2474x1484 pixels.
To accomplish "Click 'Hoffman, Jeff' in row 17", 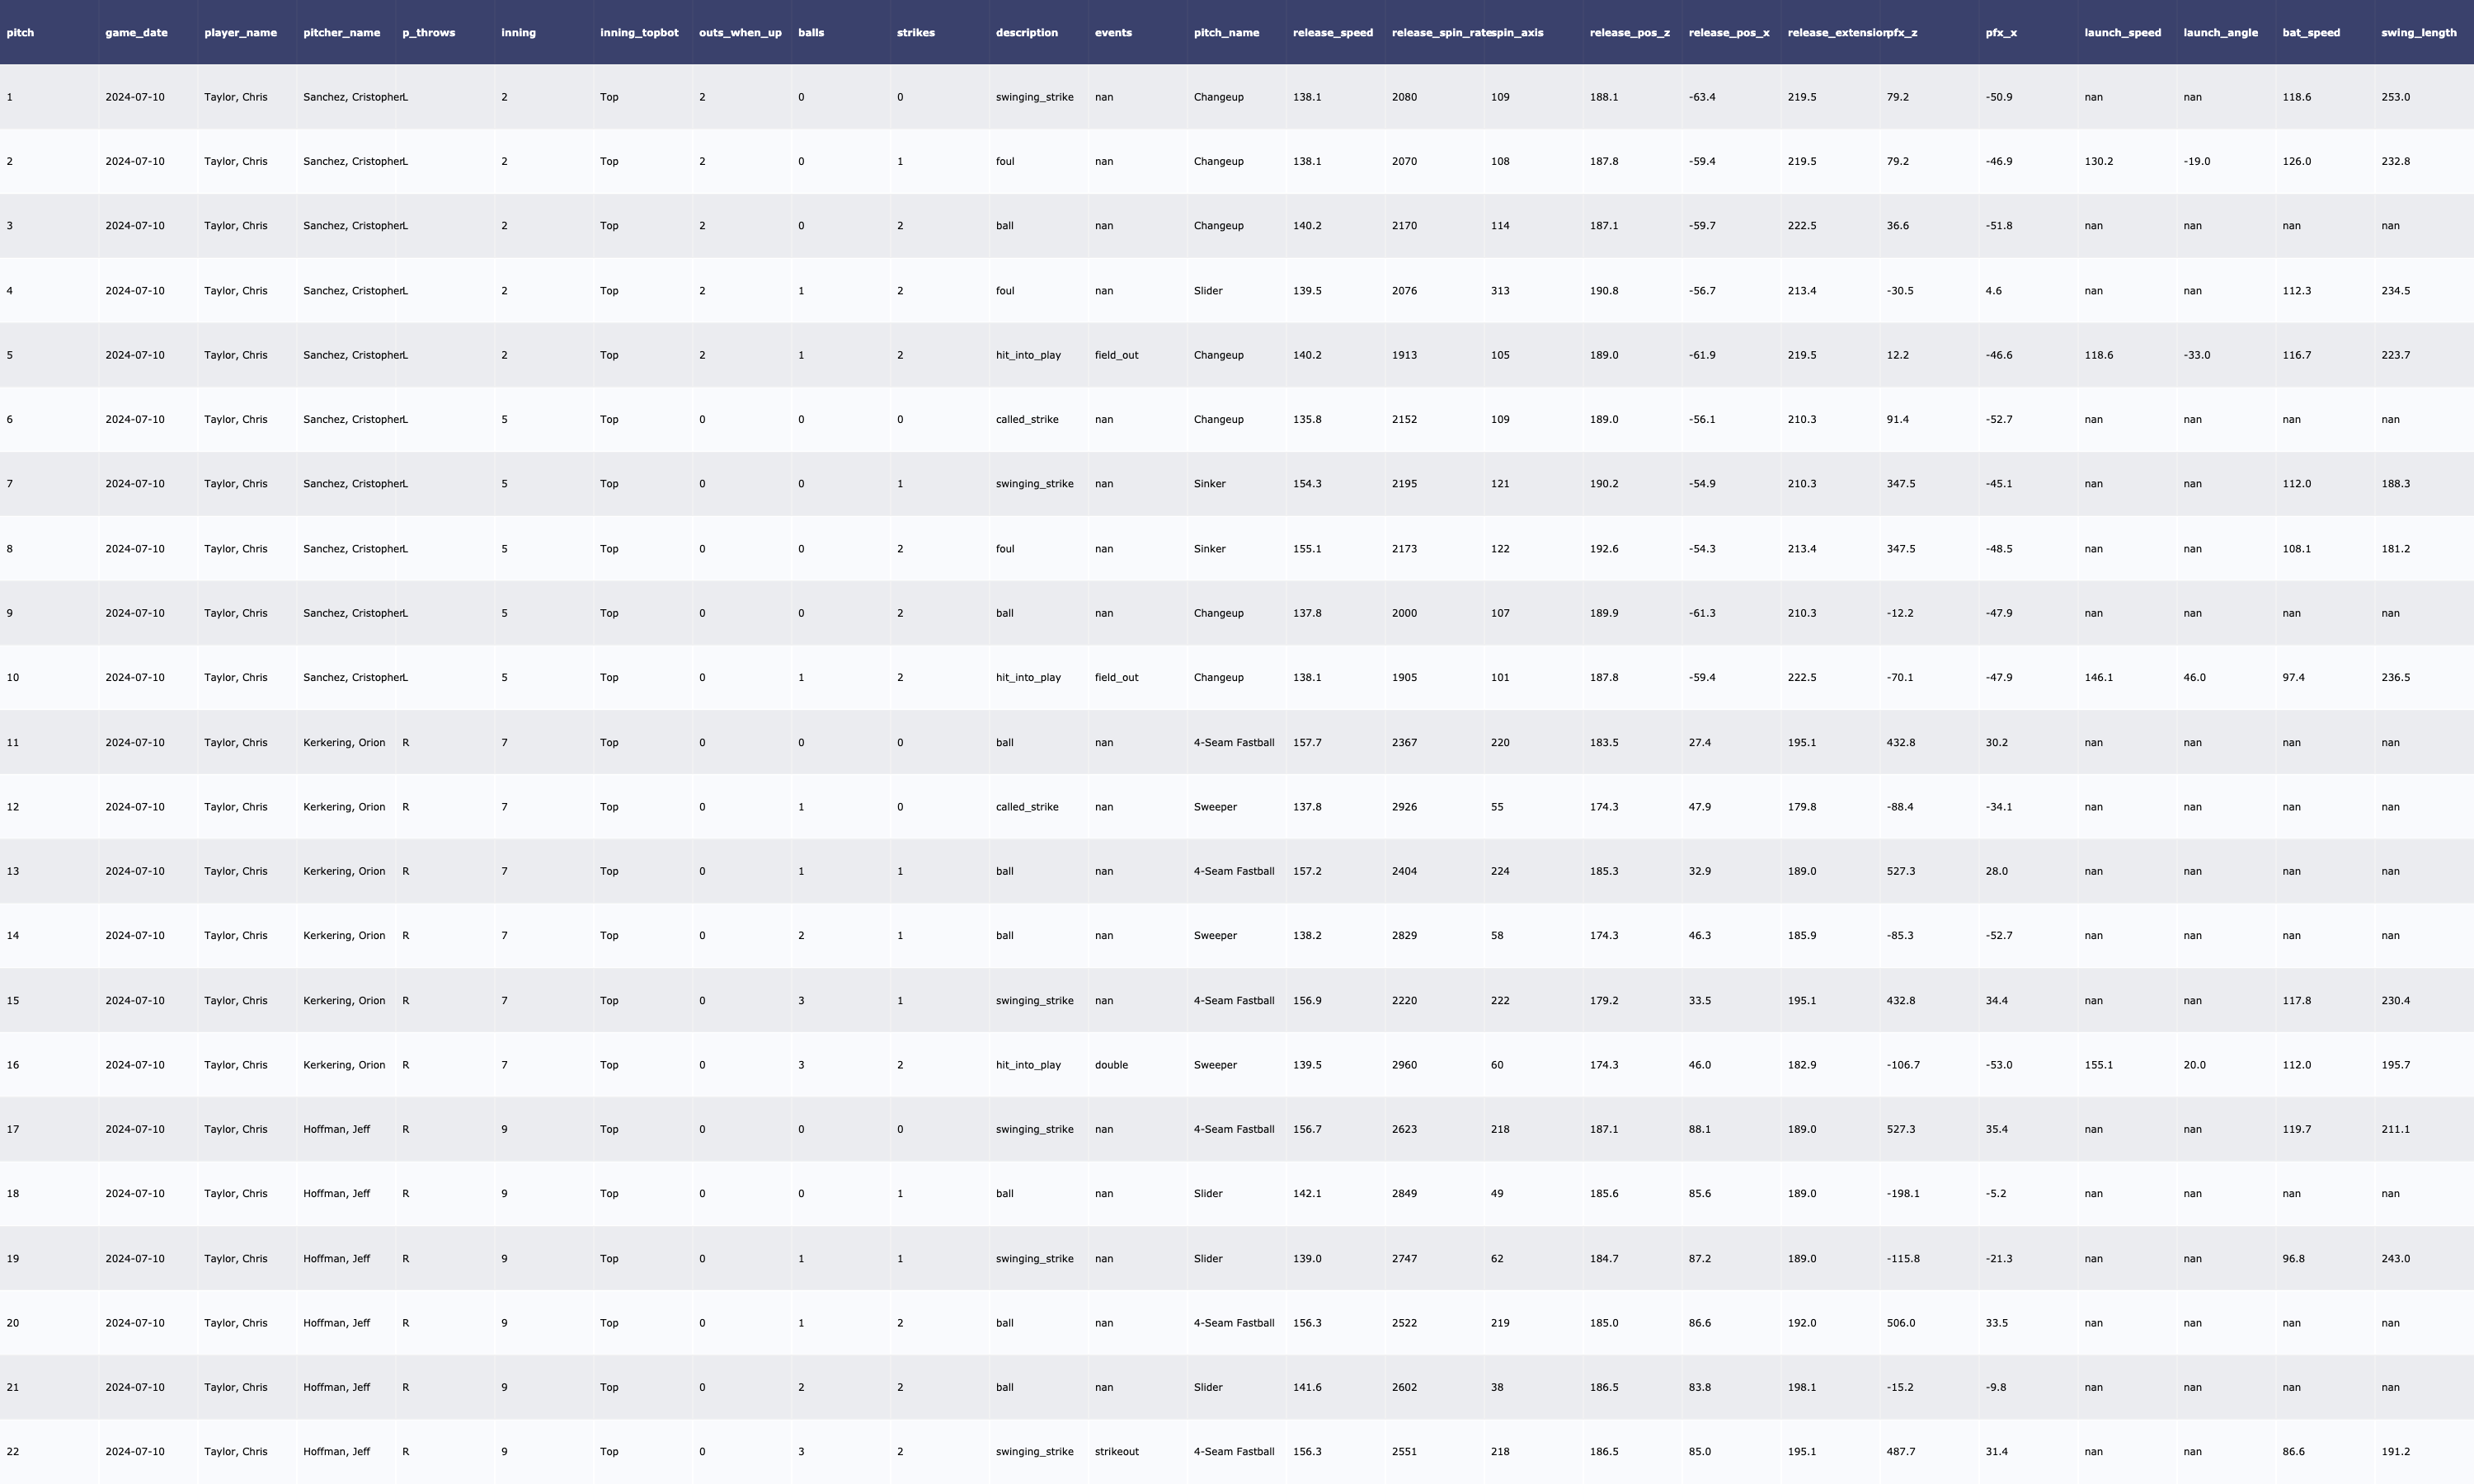I will (x=336, y=1129).
